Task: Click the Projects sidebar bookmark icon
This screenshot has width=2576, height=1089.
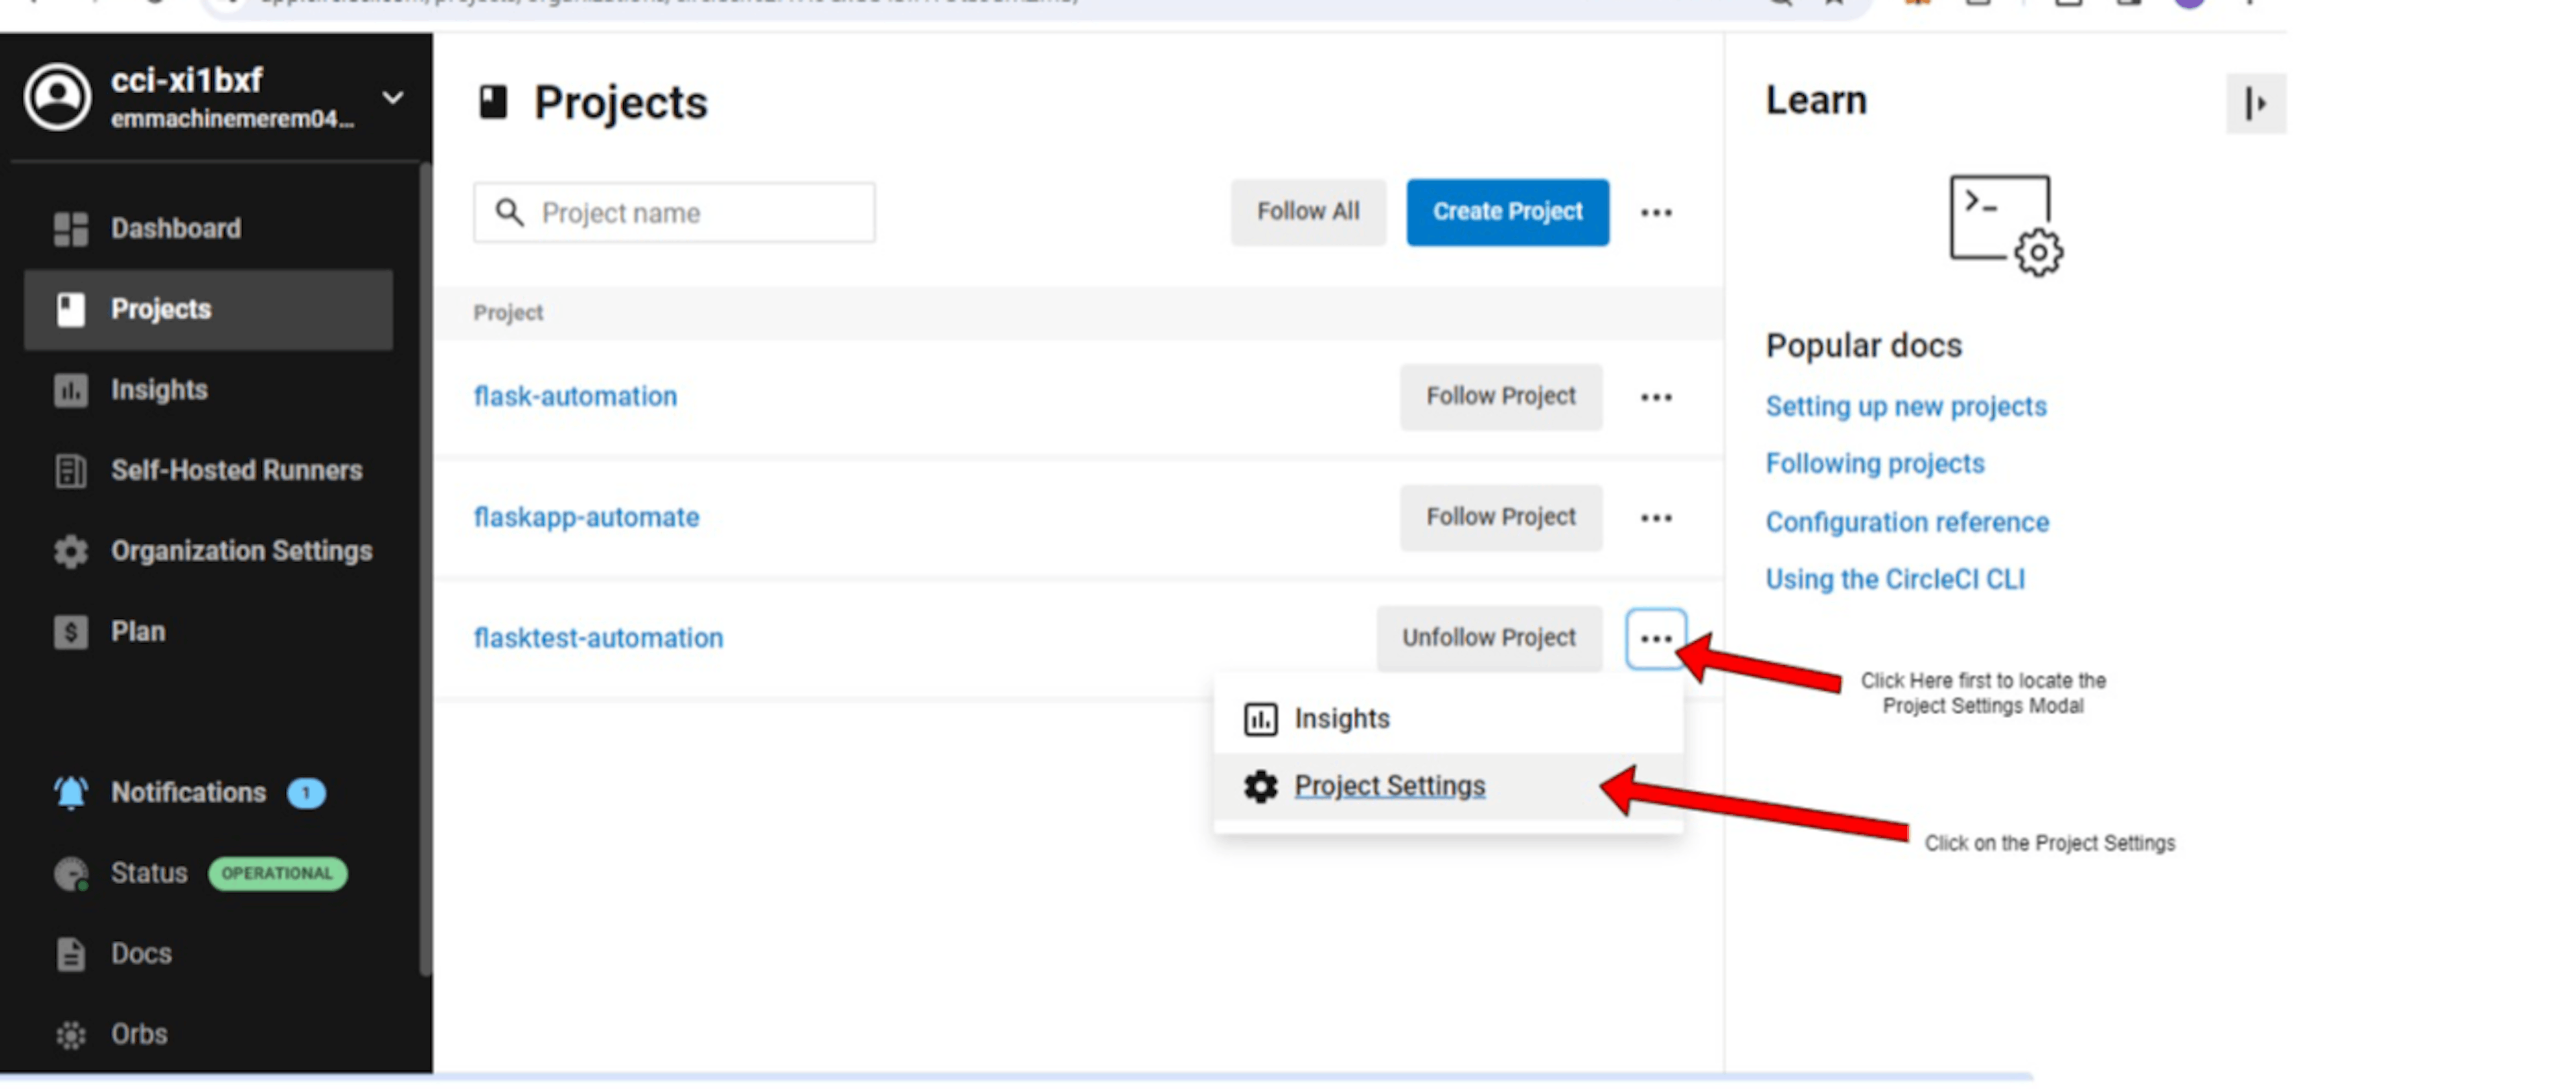Action: 71,310
